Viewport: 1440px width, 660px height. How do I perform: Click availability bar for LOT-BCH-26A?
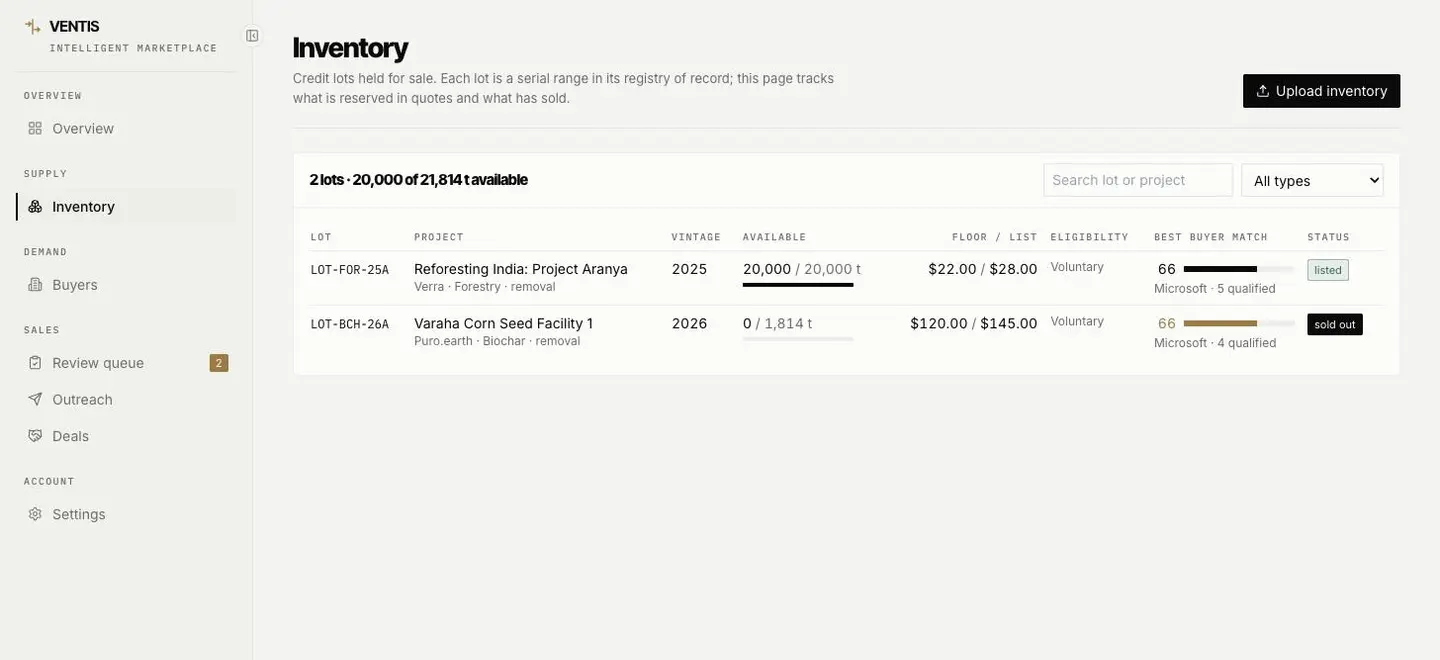coord(798,339)
